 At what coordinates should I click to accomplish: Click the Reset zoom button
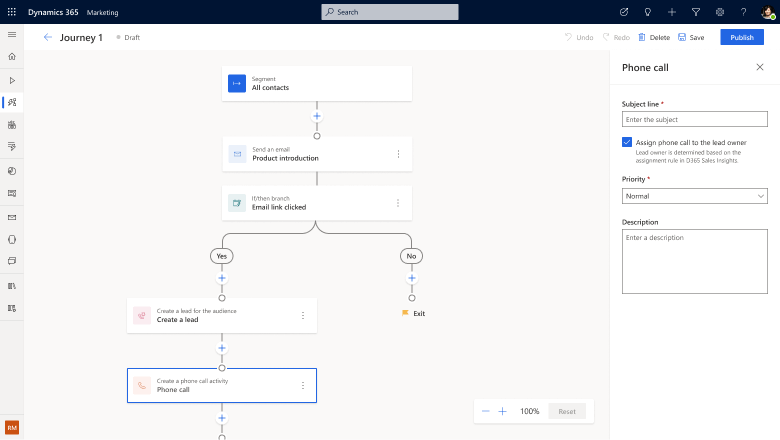coord(566,411)
